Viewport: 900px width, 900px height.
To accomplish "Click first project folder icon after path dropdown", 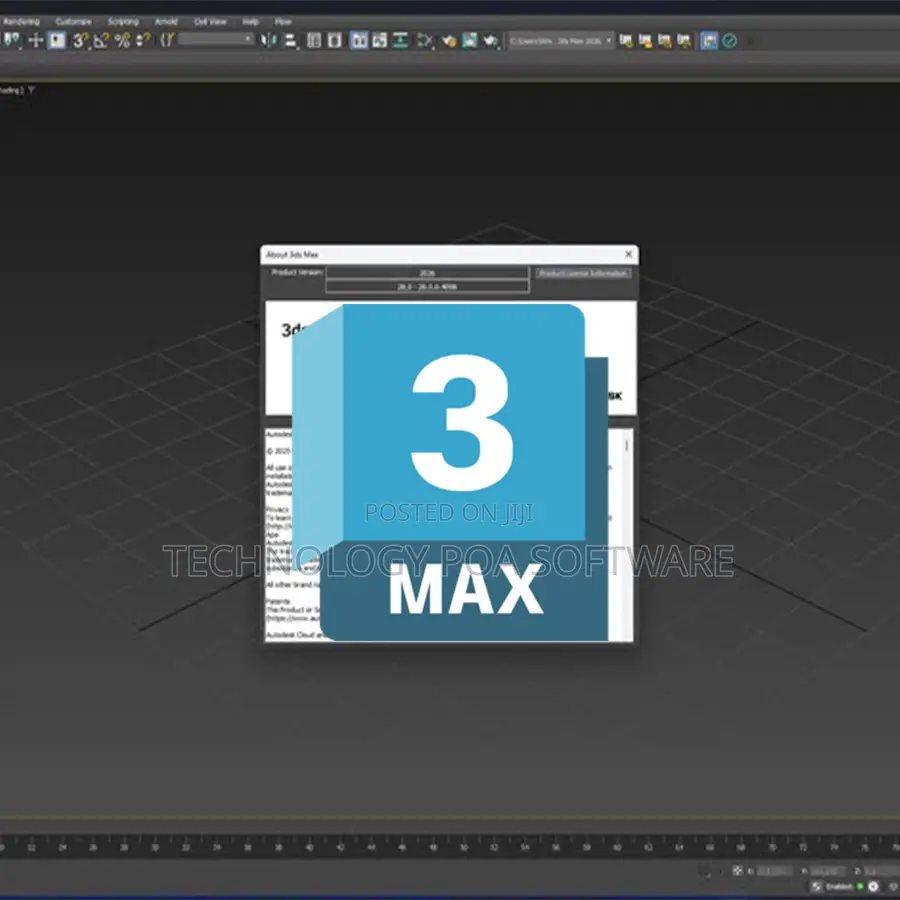I will (x=626, y=41).
